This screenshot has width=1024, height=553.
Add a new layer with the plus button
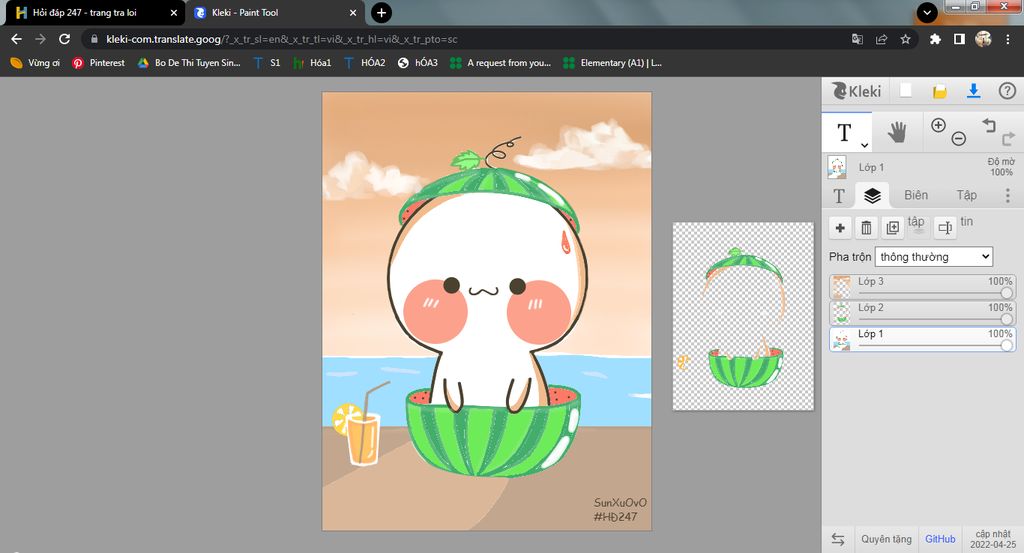[840, 228]
